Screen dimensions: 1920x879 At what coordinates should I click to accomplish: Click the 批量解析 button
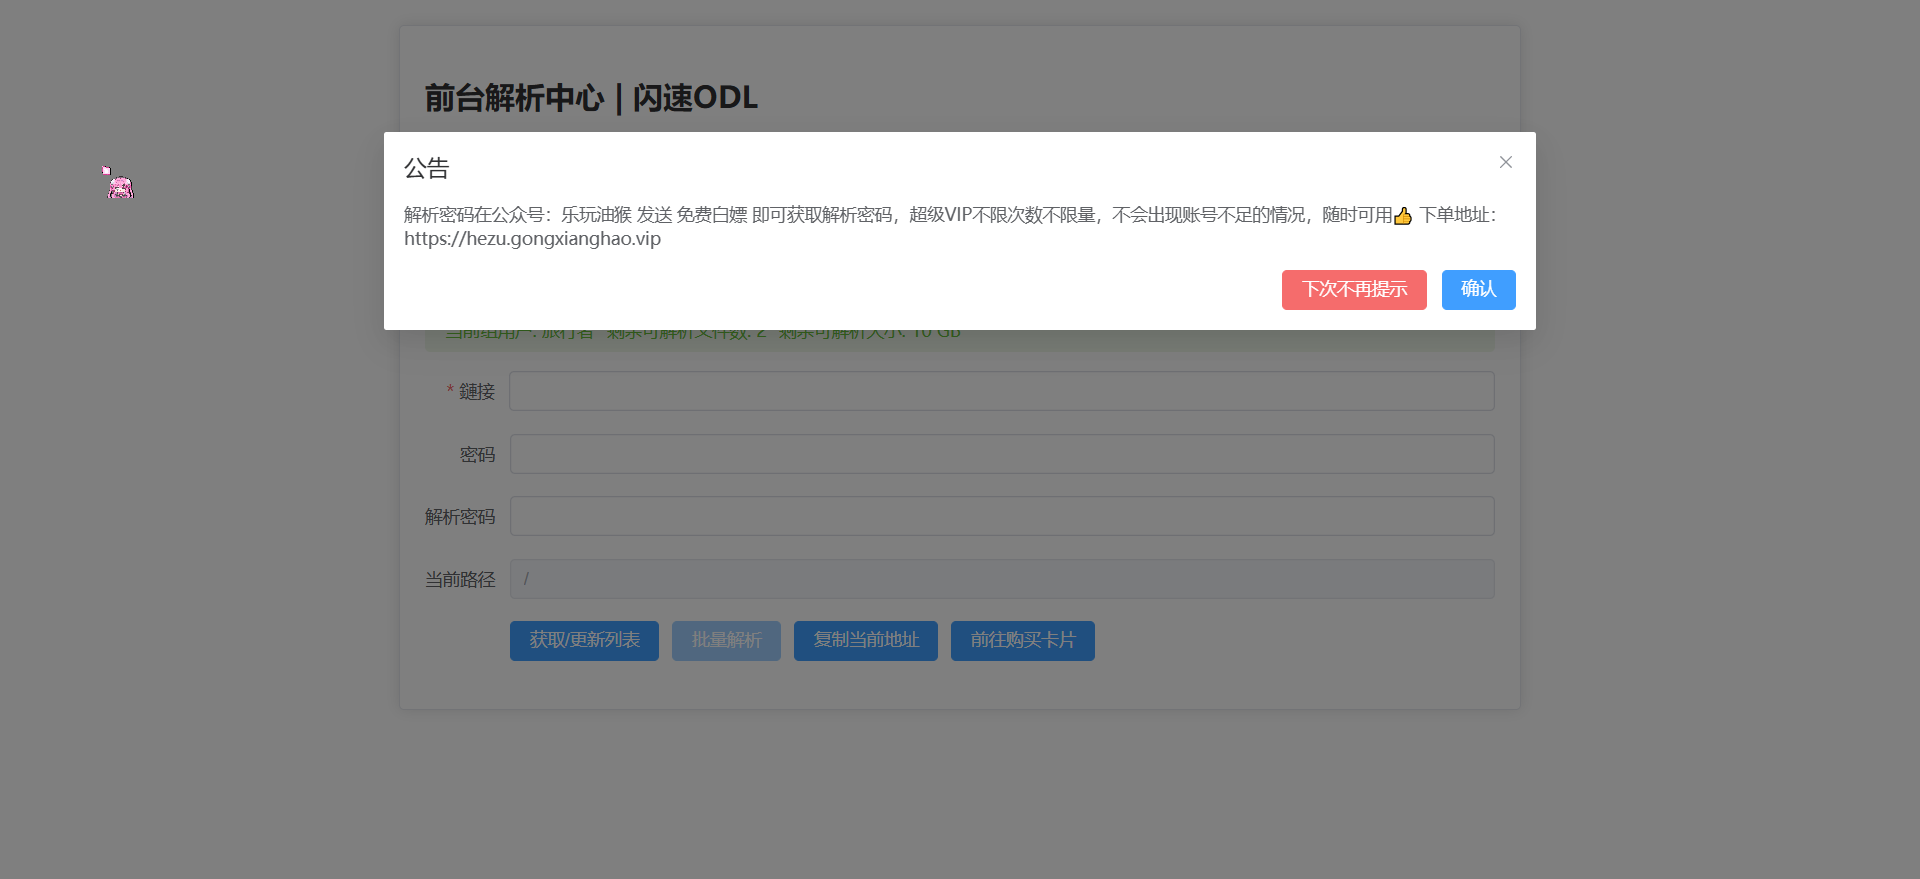(726, 641)
